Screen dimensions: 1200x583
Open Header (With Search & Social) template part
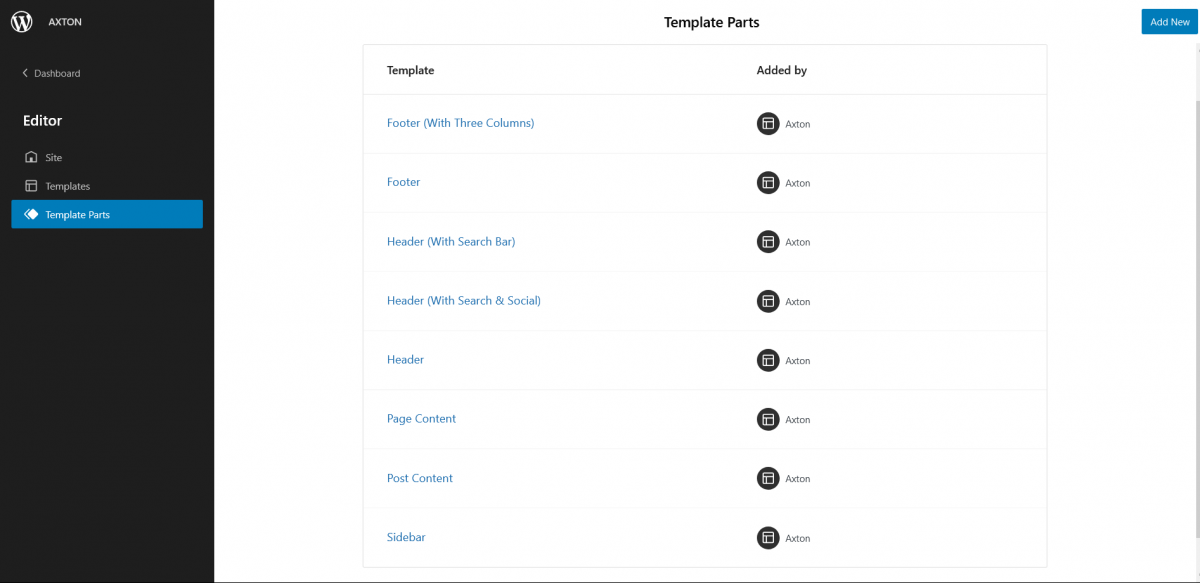tap(463, 300)
